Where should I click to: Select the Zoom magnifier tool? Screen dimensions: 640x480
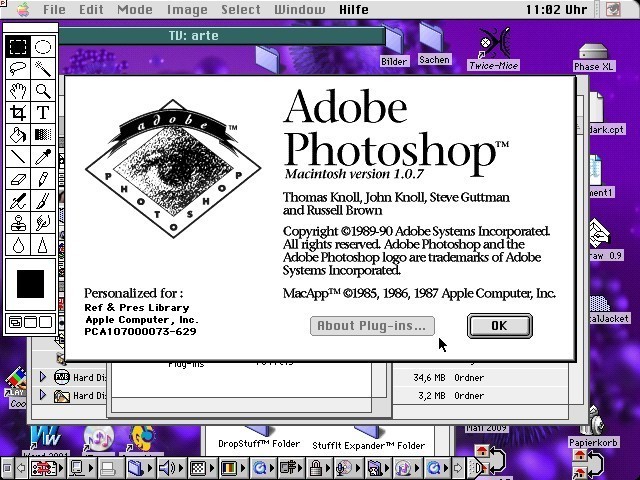coord(43,90)
